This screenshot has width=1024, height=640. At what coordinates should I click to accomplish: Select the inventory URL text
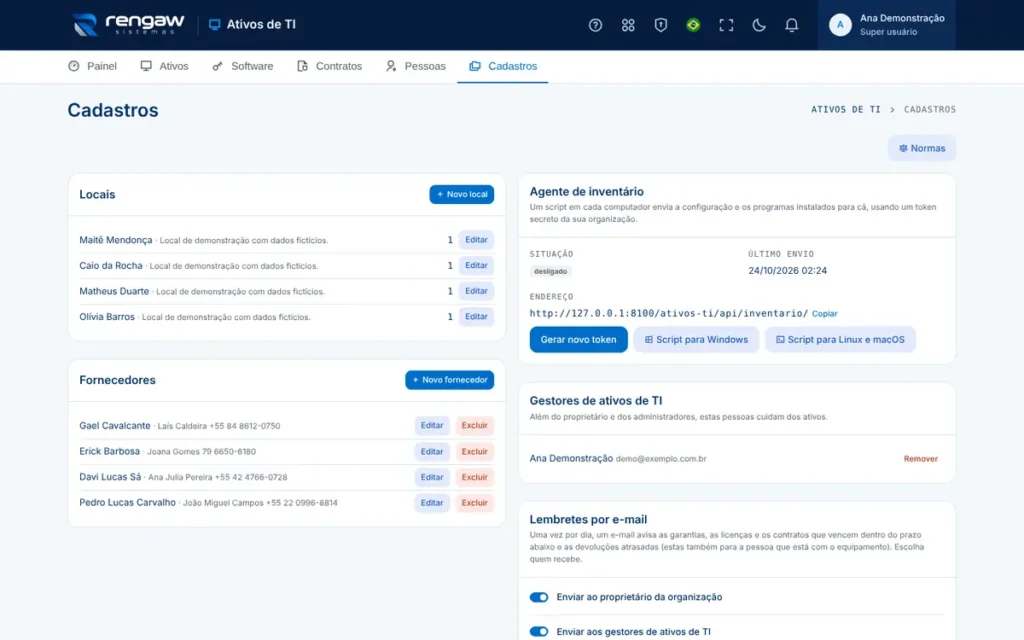coord(668,313)
